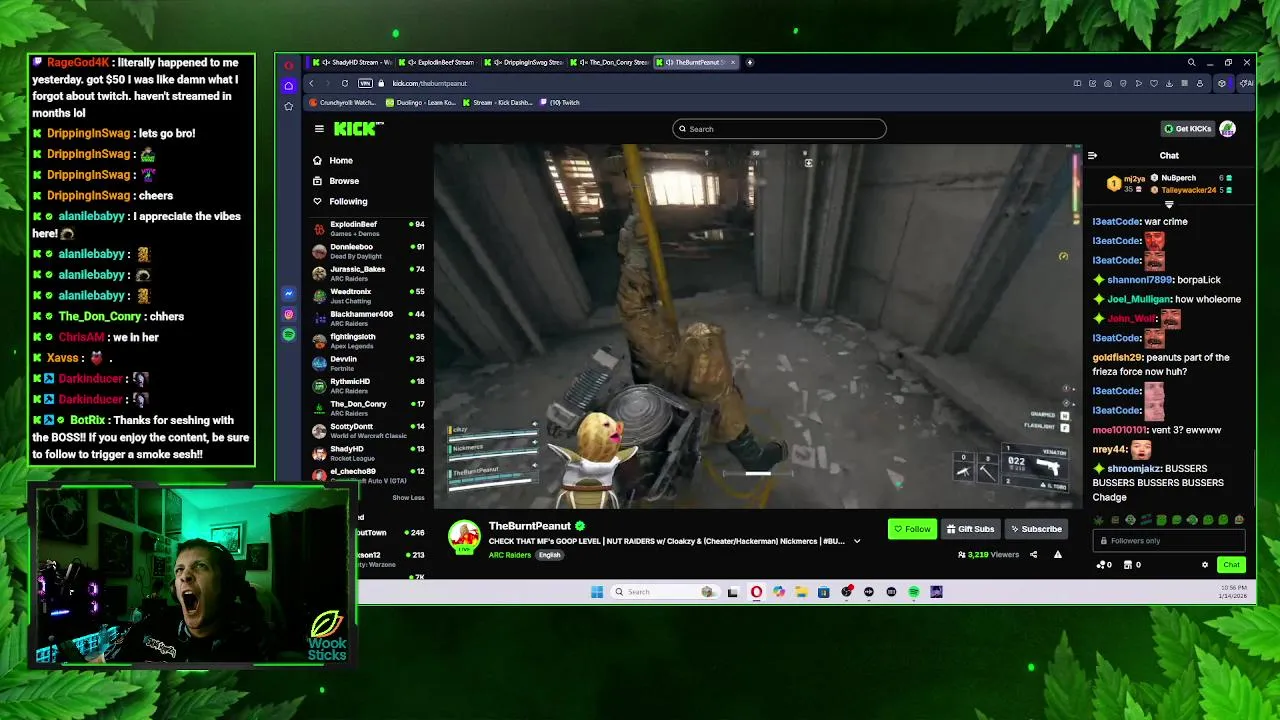
Task: Open Jurassic_Bakes channel in sidebar
Action: [368, 273]
